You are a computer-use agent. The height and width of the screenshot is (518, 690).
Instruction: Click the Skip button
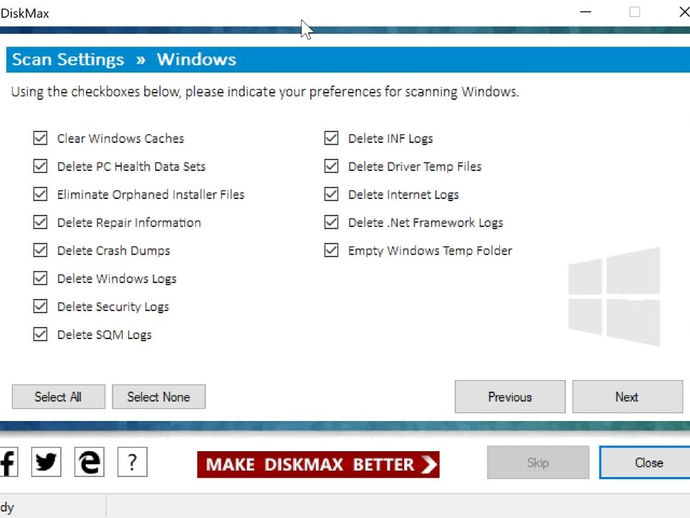click(x=538, y=463)
